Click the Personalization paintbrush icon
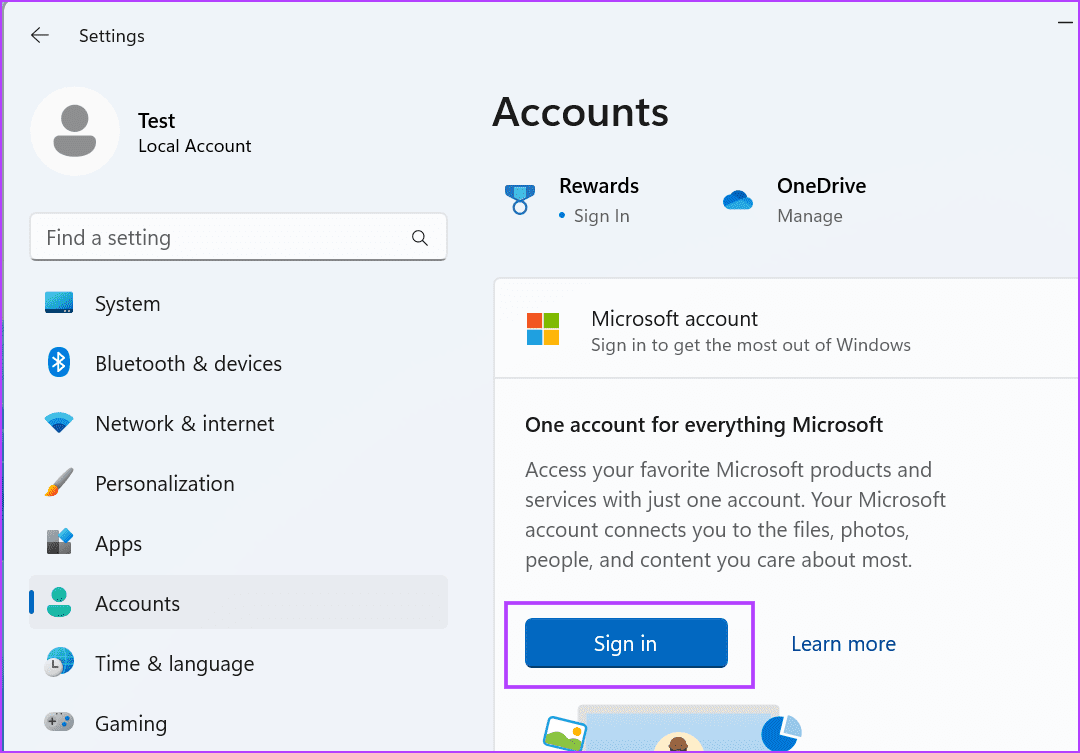This screenshot has height=753, width=1080. tap(59, 482)
